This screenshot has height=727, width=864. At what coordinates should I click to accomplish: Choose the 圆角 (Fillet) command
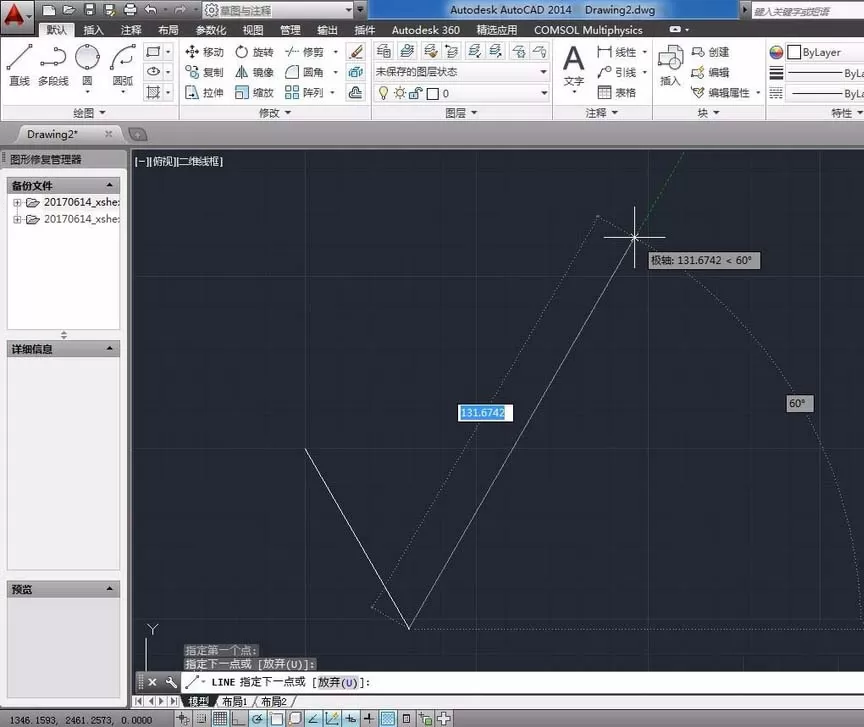[304, 72]
